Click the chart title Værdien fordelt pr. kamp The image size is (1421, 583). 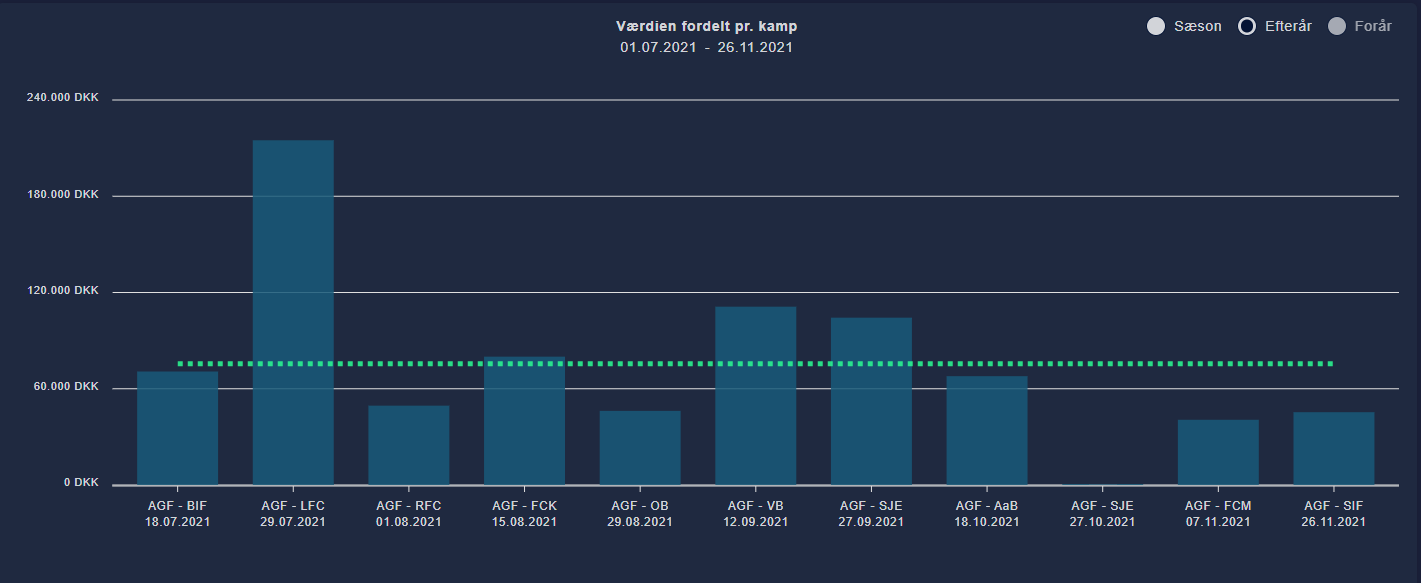(707, 25)
